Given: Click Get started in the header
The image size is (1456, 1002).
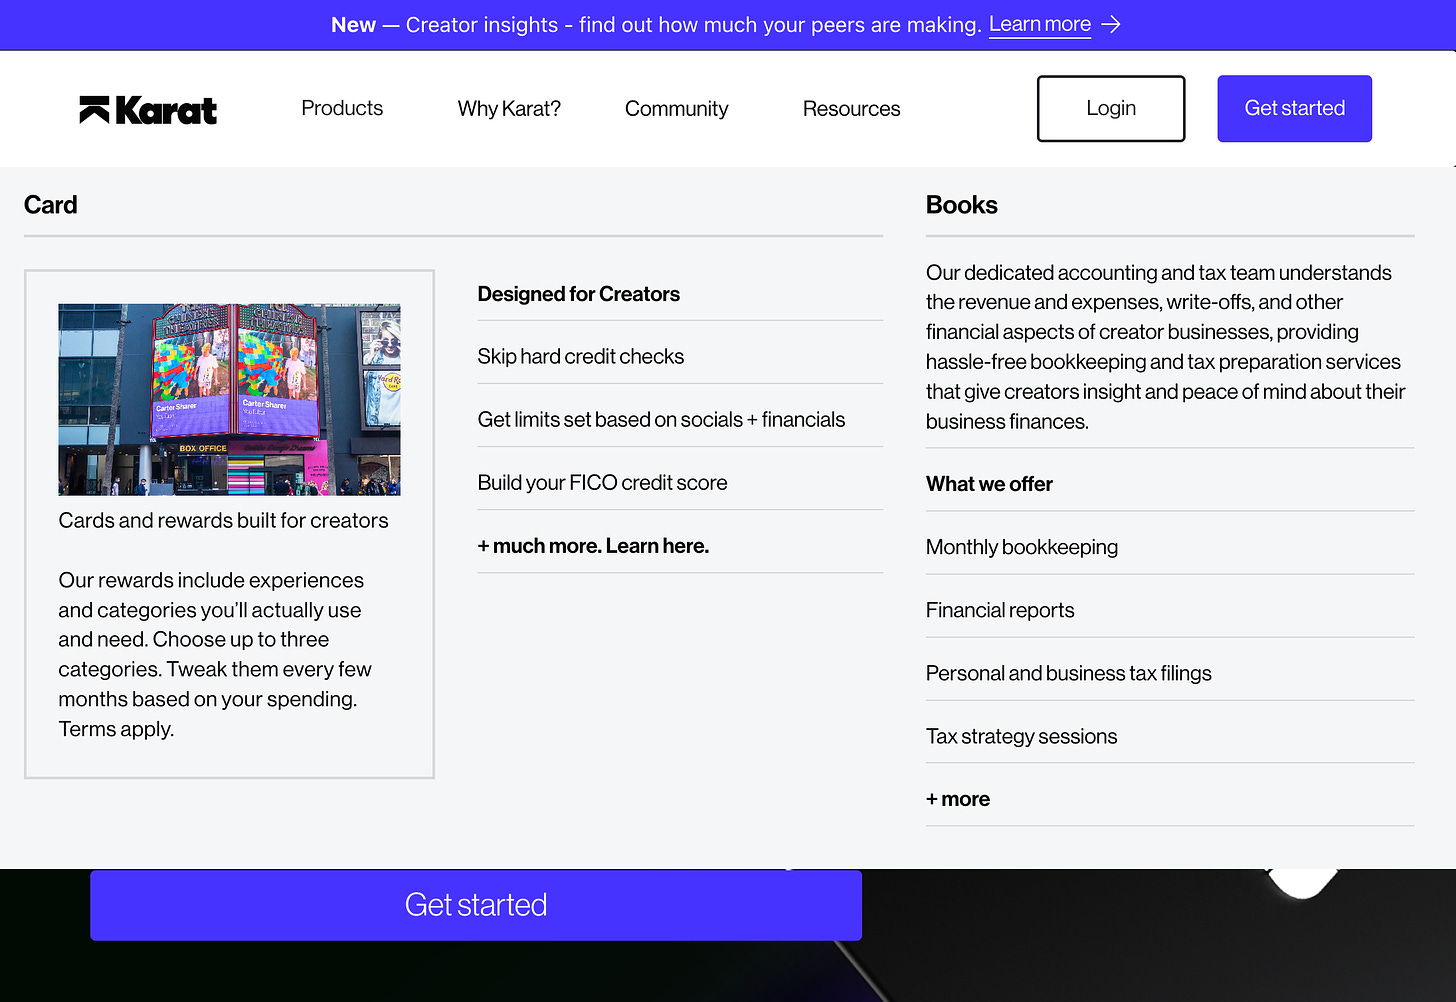Looking at the screenshot, I should pos(1294,108).
